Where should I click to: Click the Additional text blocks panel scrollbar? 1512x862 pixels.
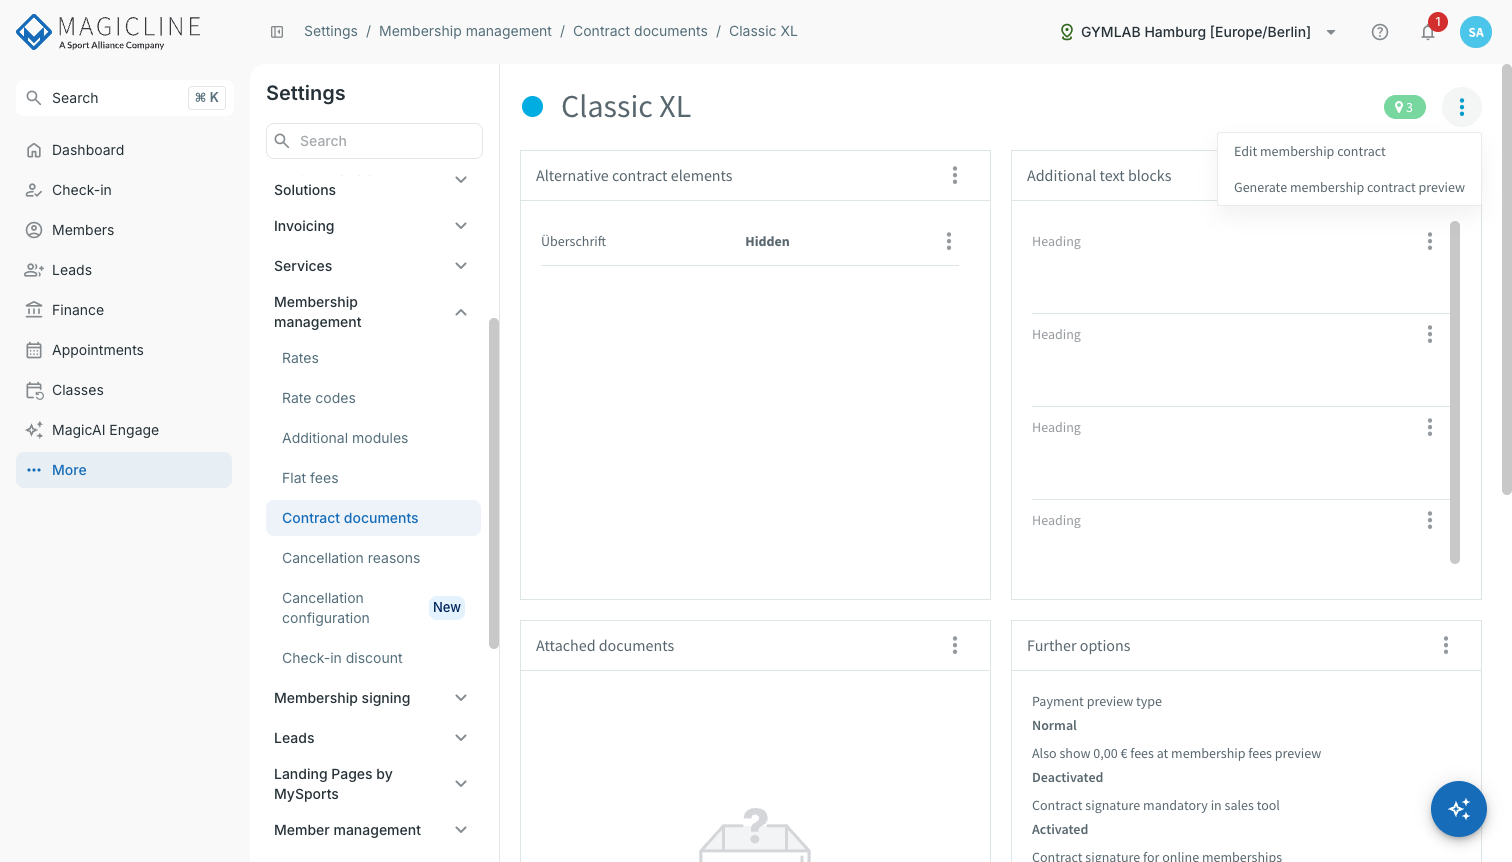click(1455, 392)
